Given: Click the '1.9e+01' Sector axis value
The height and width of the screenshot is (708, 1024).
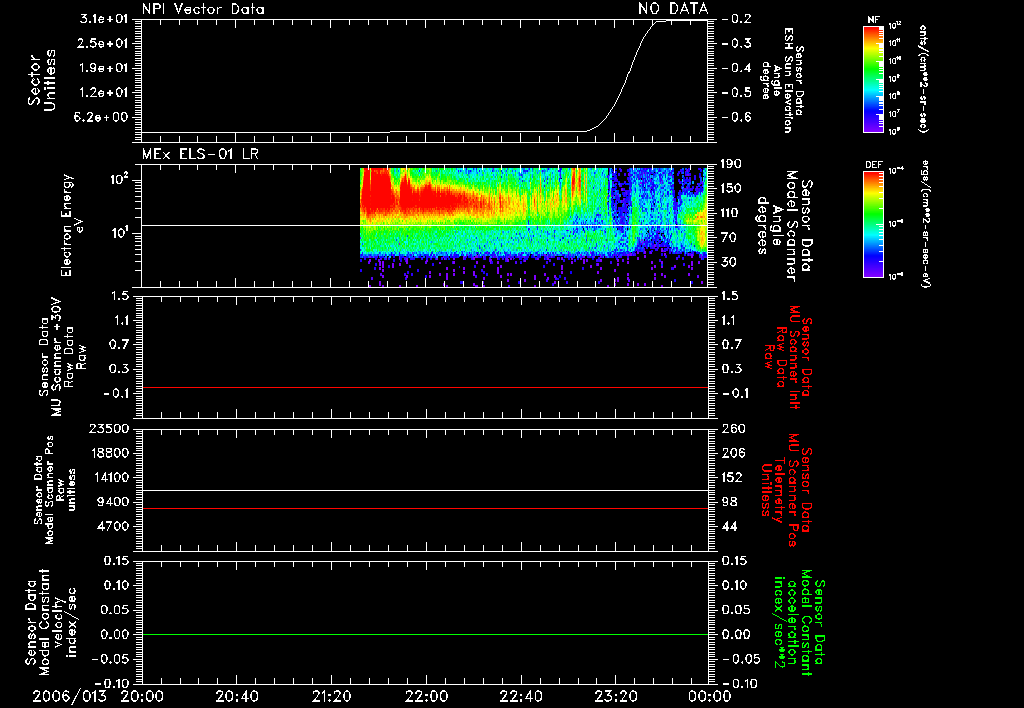Looking at the screenshot, I should pyautogui.click(x=104, y=68).
